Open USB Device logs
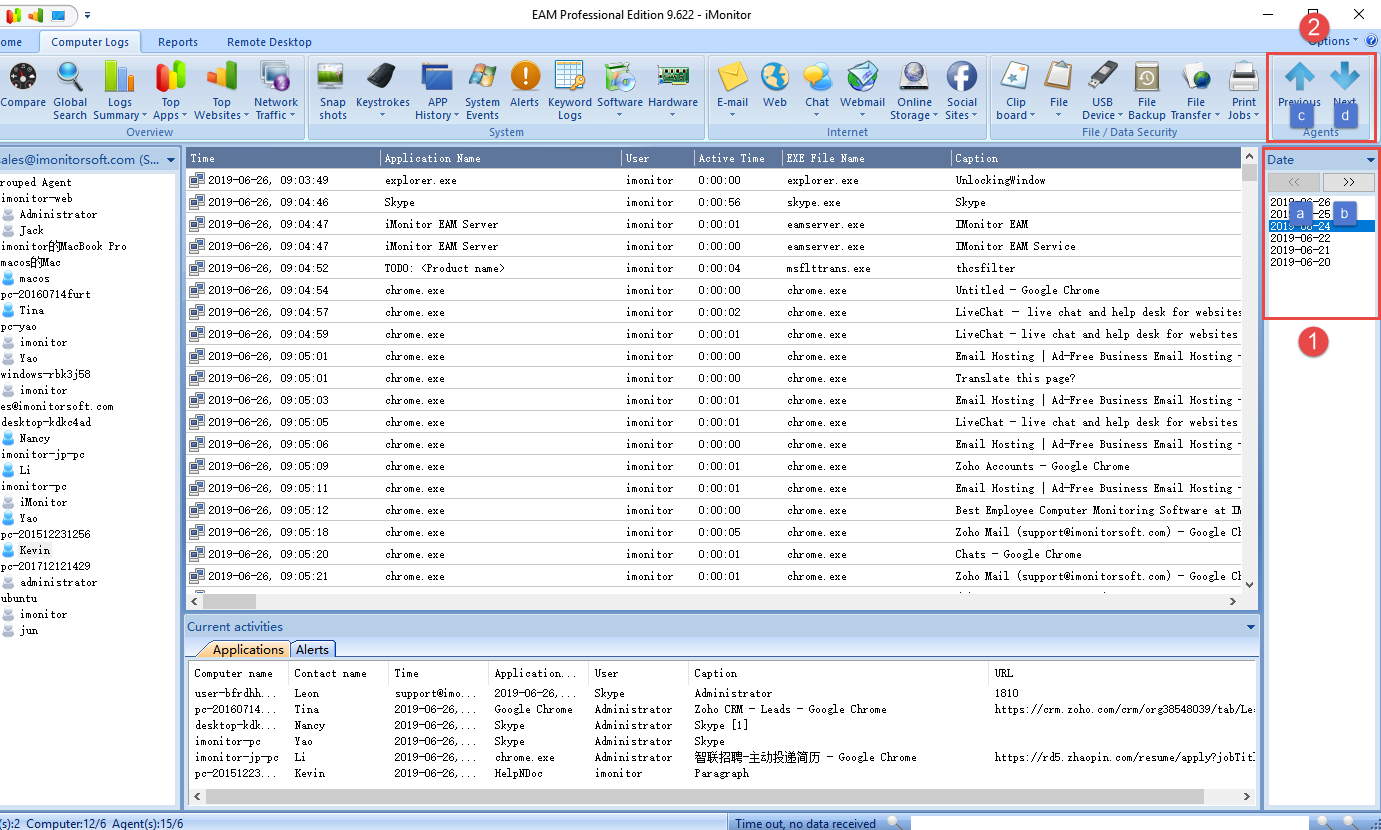This screenshot has height=830, width=1381. point(1102,90)
